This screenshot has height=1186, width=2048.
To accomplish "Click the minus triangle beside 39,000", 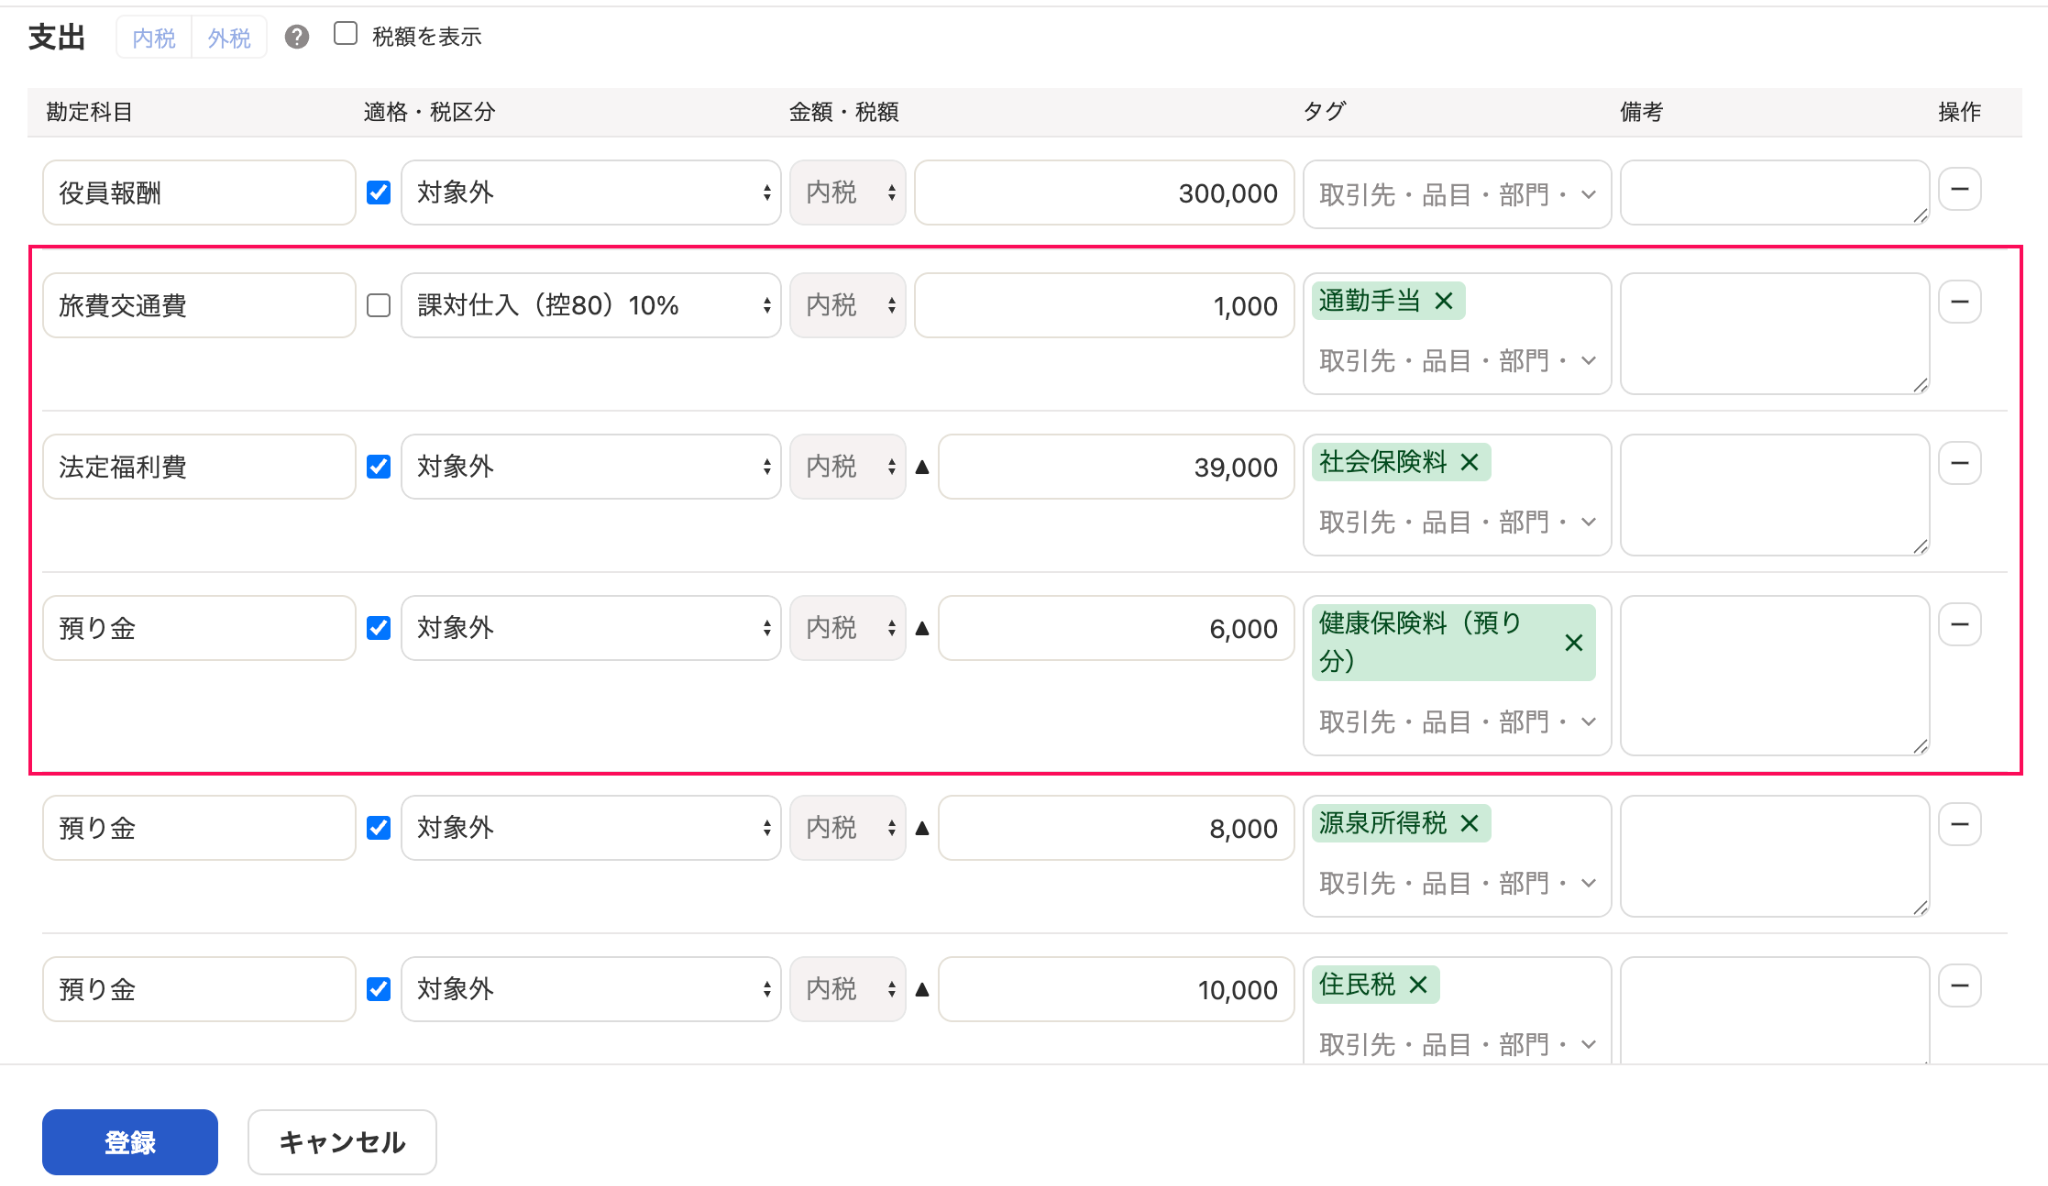I will pyautogui.click(x=922, y=467).
